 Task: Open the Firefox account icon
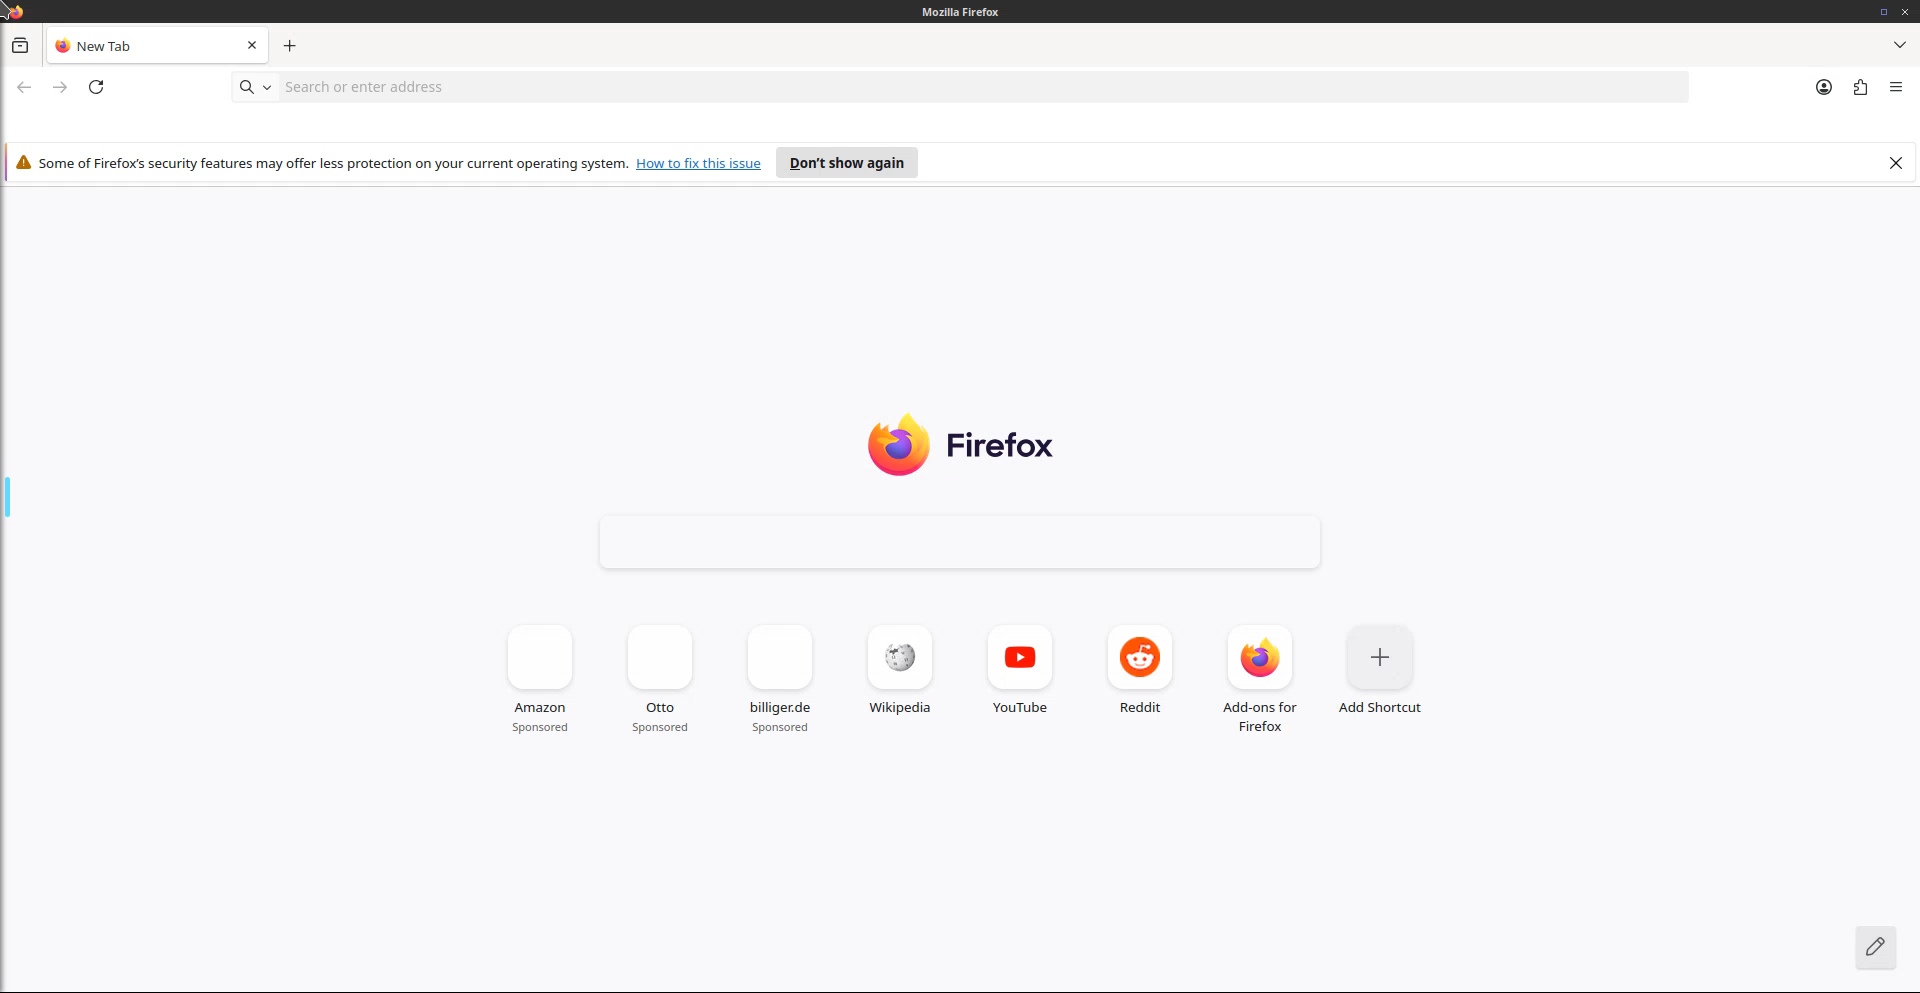[1824, 88]
